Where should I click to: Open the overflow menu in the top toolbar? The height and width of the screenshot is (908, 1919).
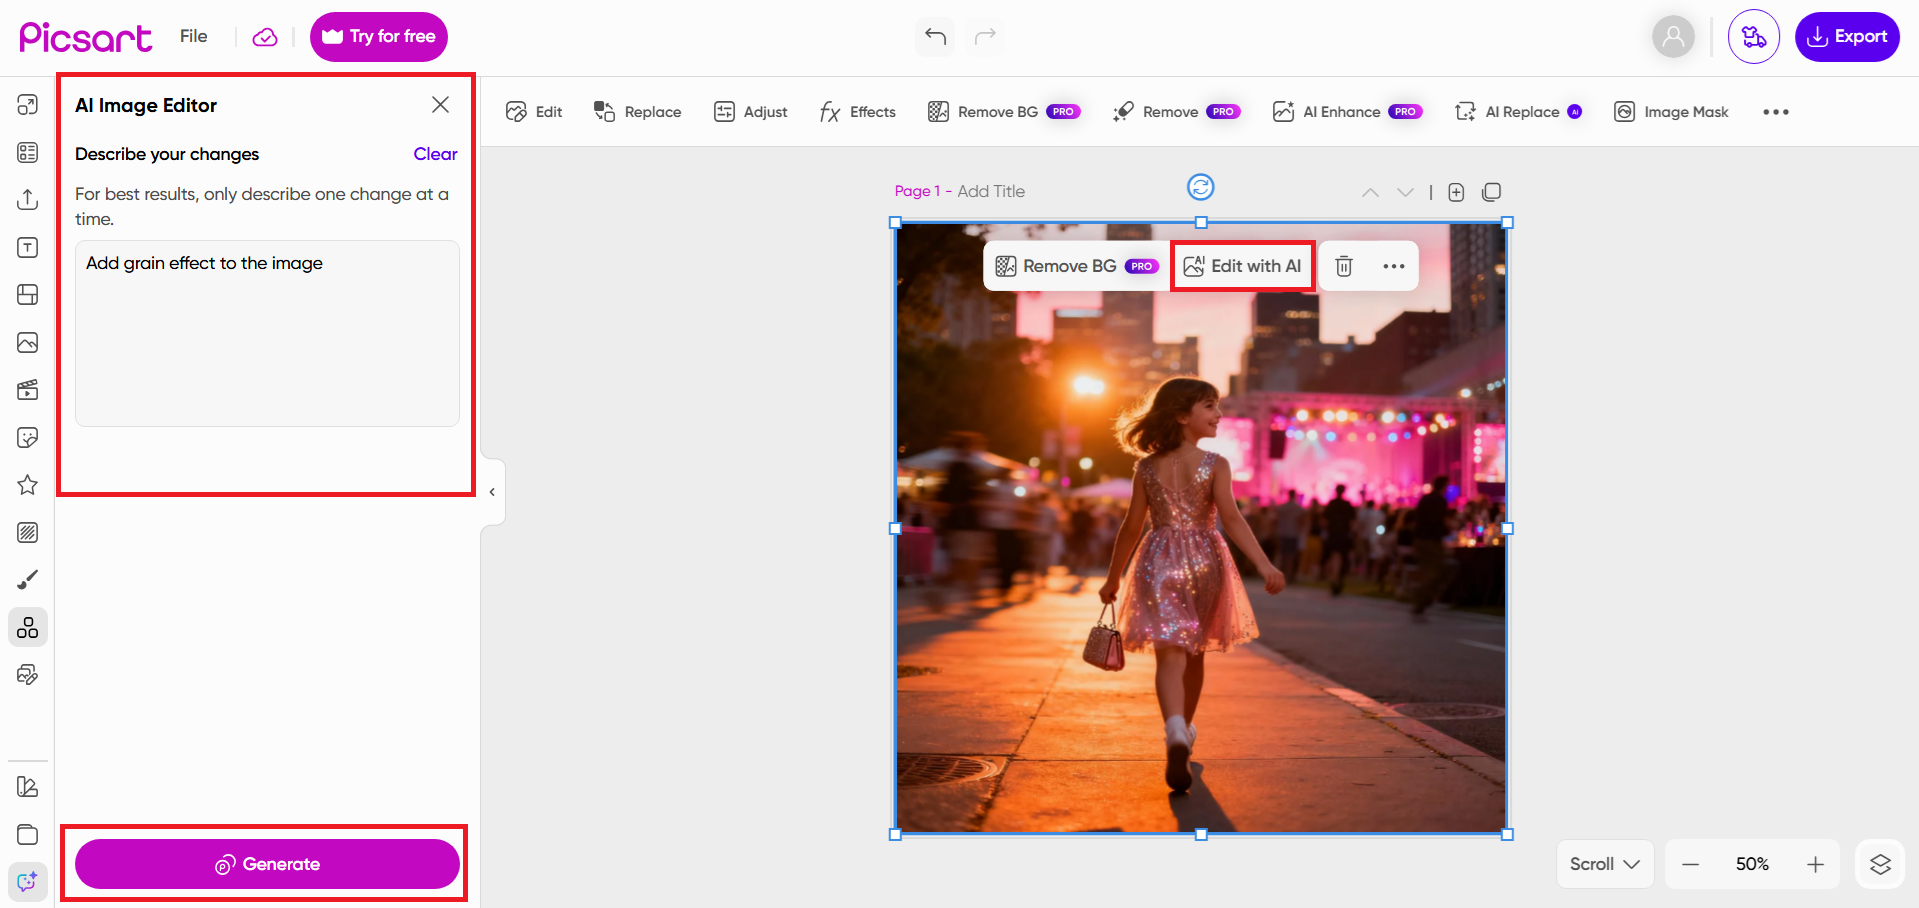[x=1775, y=111]
